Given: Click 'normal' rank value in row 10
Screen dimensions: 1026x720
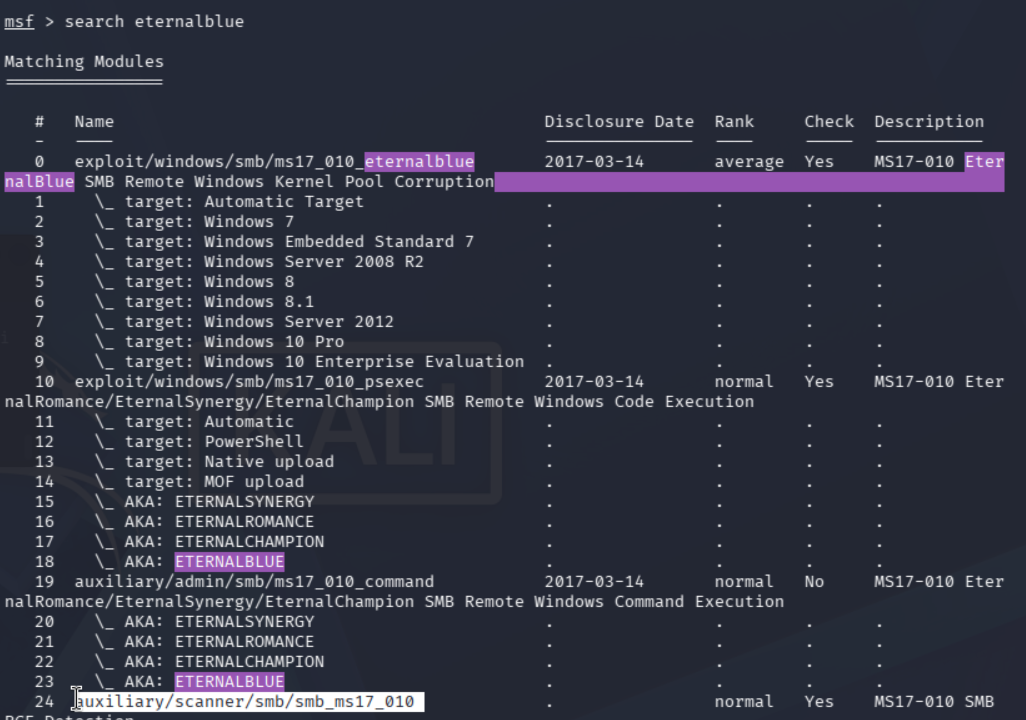Looking at the screenshot, I should [x=744, y=382].
